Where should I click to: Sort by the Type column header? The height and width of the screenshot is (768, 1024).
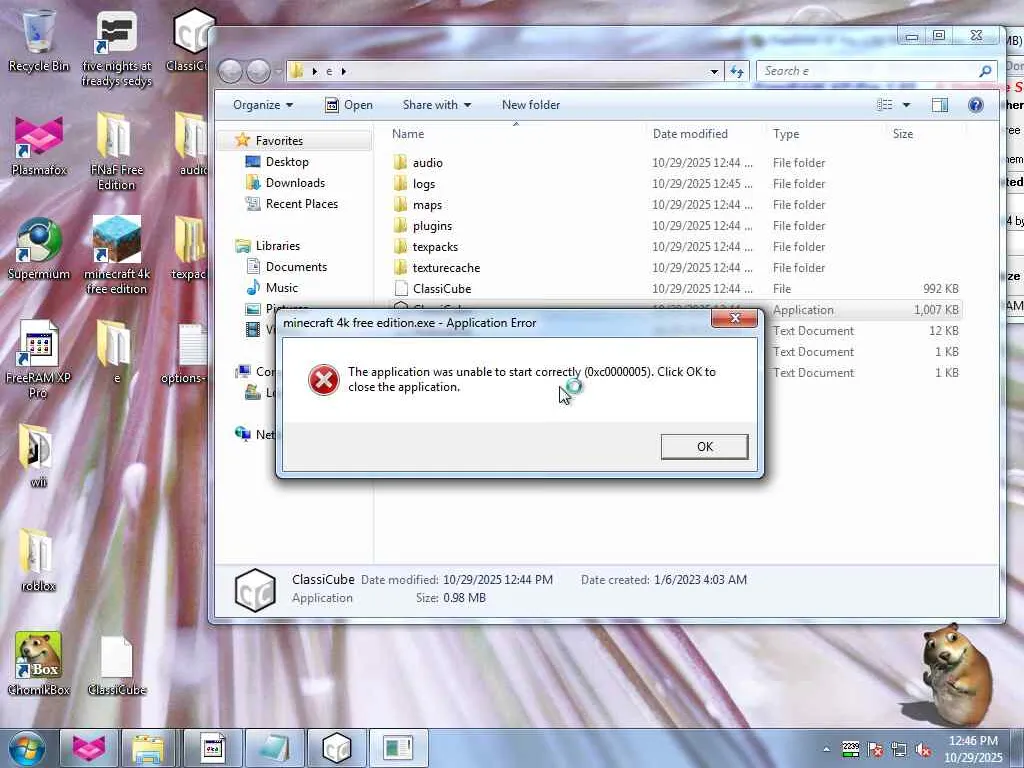coord(786,134)
